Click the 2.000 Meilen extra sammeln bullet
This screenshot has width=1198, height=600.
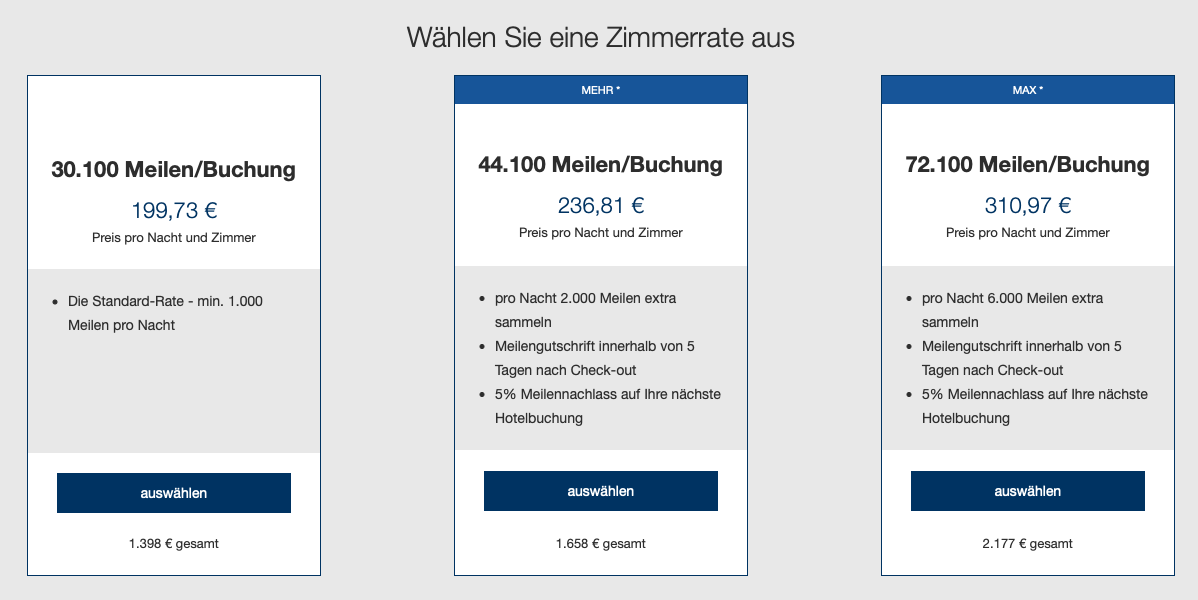585,310
